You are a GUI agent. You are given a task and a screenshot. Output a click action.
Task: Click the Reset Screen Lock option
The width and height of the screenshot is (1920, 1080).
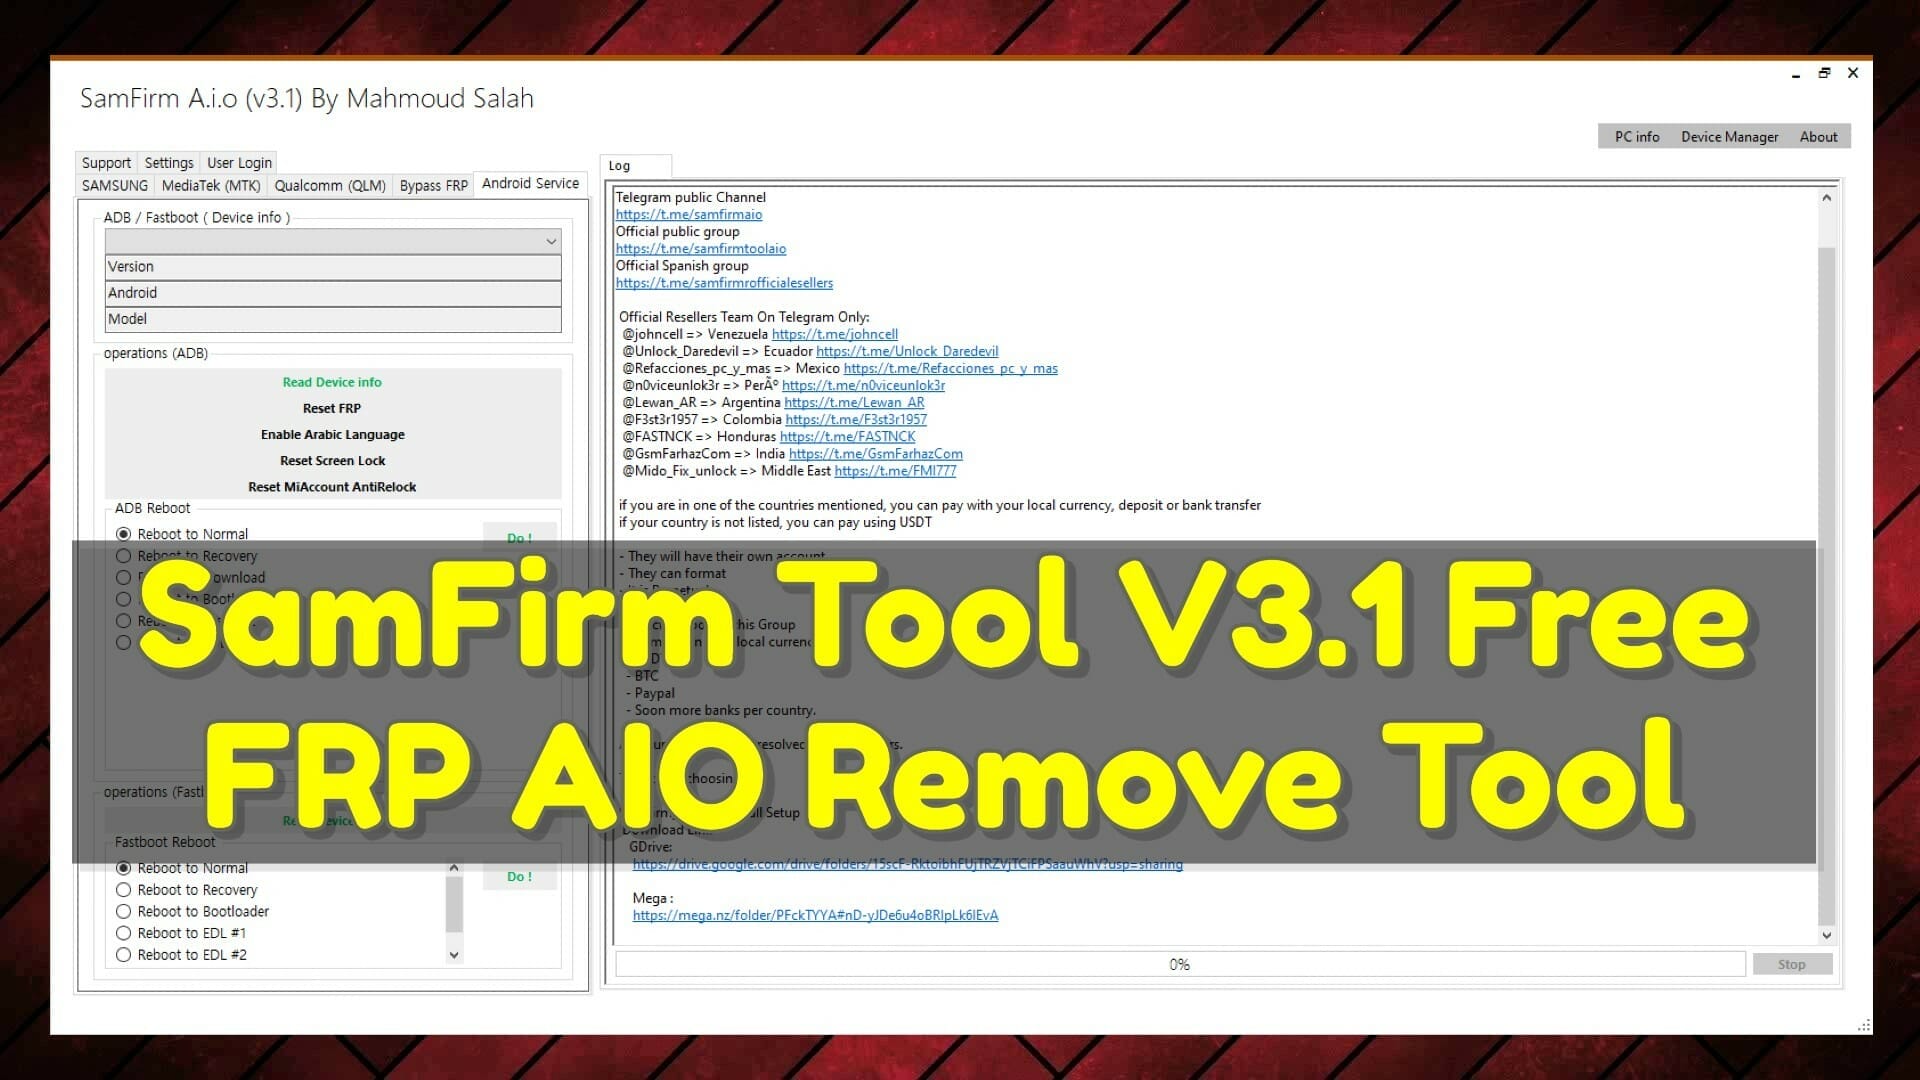(x=332, y=460)
